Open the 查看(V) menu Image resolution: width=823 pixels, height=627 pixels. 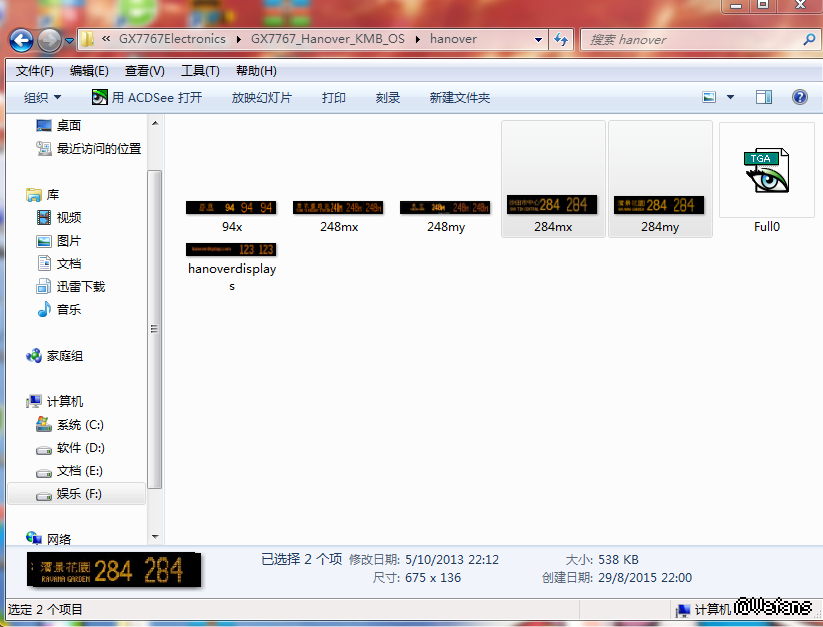point(145,71)
